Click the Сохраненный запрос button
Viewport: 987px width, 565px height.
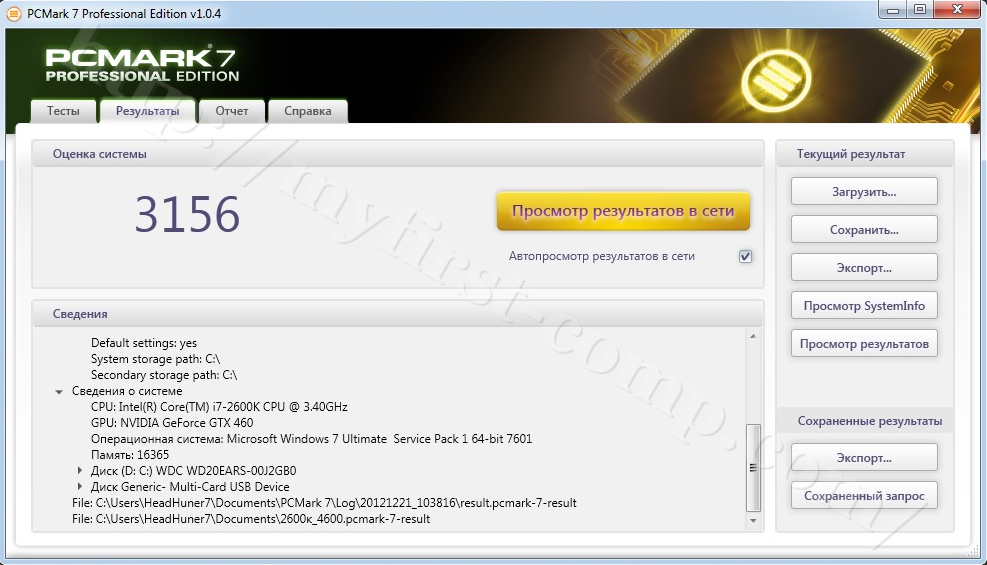[x=864, y=496]
